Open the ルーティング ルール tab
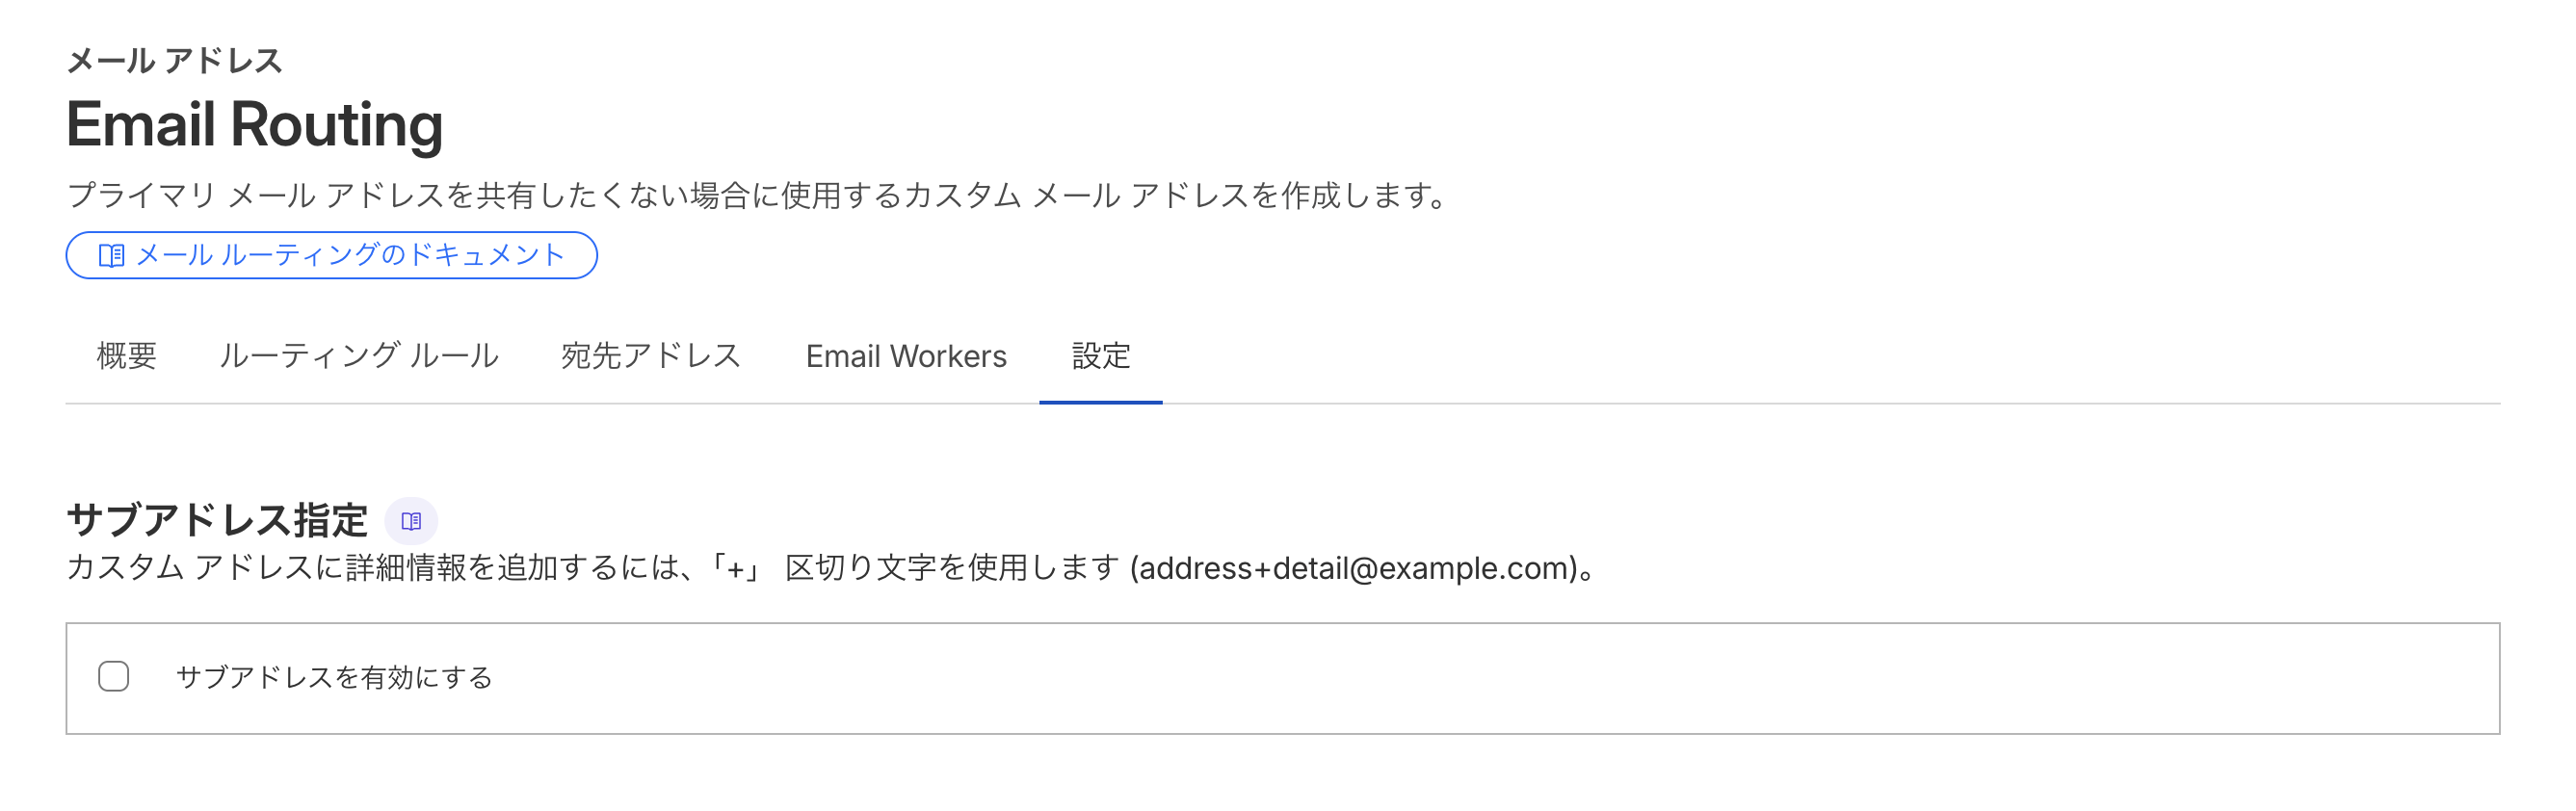Image resolution: width=2576 pixels, height=811 pixels. coord(362,356)
